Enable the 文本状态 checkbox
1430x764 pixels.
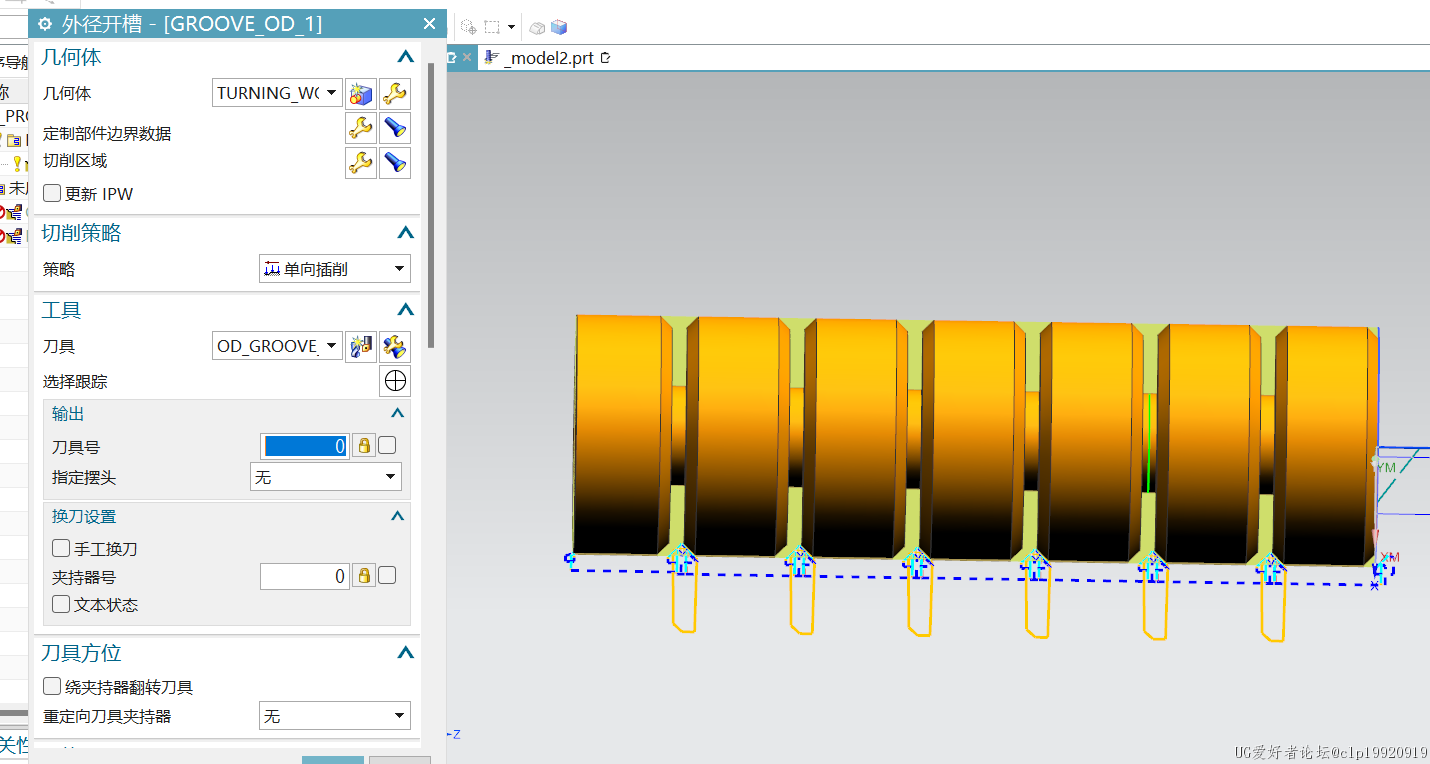(61, 604)
